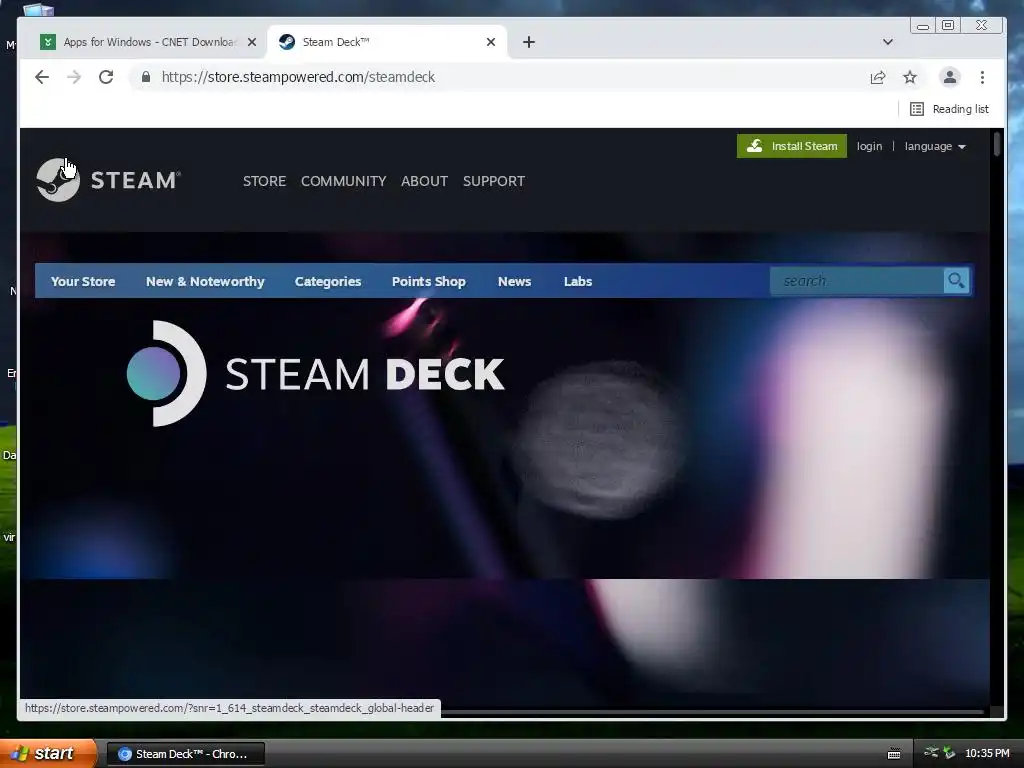Open the Chrome profile avatar icon
This screenshot has width=1024, height=768.
pos(950,77)
